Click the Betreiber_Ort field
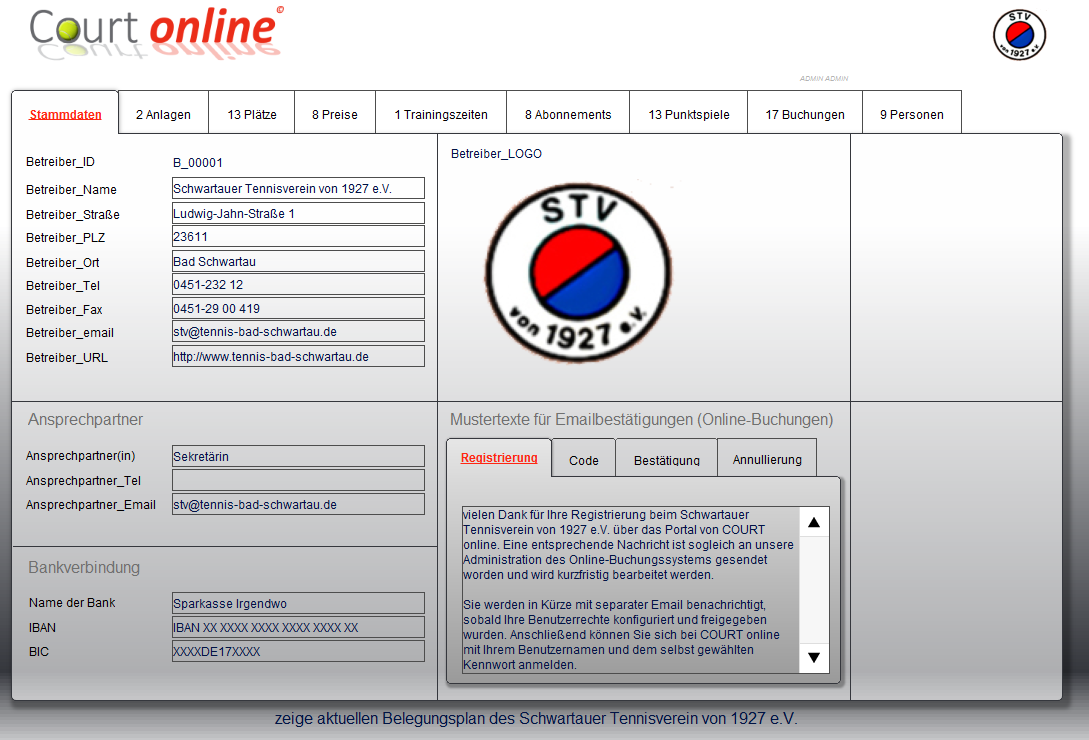 point(298,261)
